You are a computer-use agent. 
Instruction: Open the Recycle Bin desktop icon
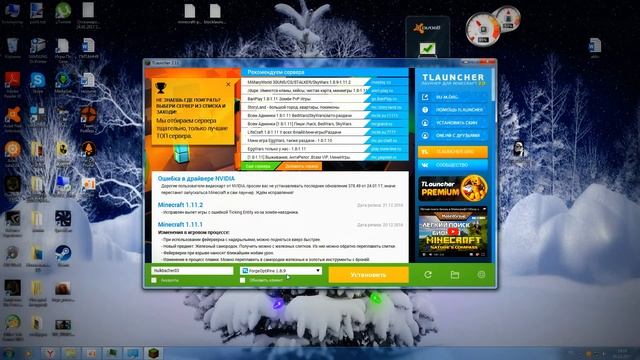click(x=12, y=48)
